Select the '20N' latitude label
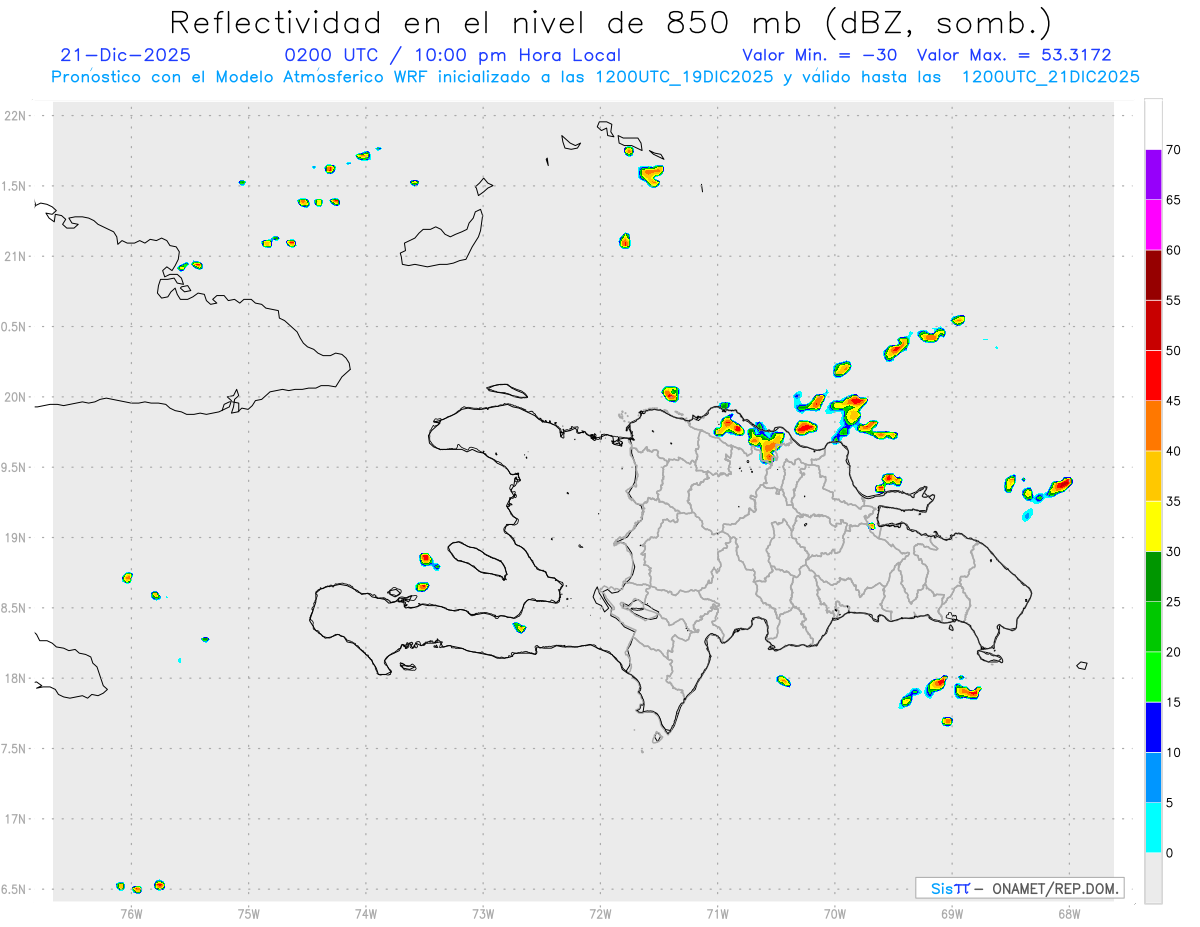 17,397
